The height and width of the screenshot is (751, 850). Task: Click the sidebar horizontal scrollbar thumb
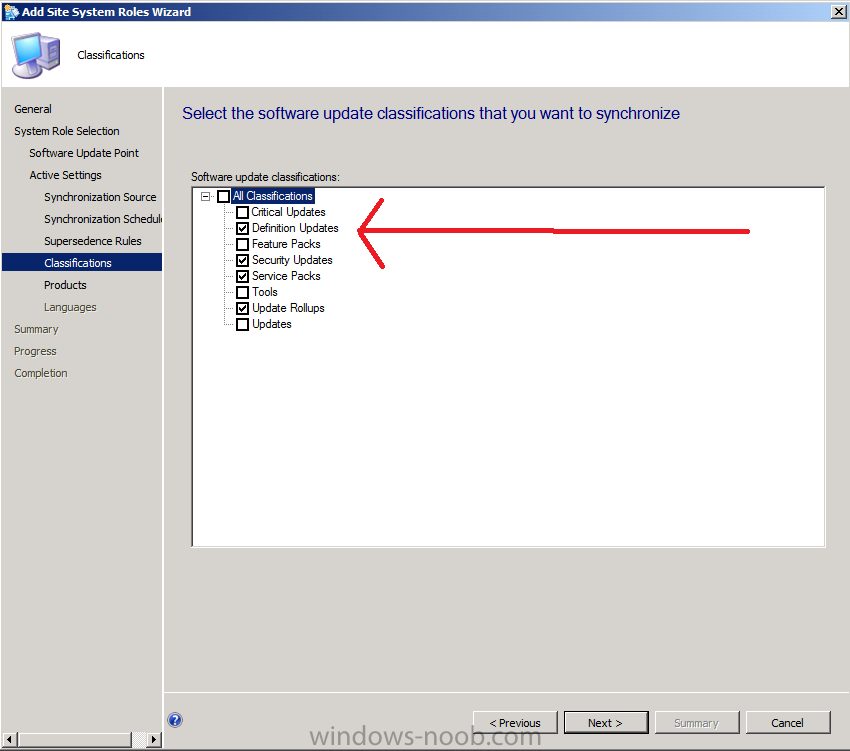[x=75, y=739]
